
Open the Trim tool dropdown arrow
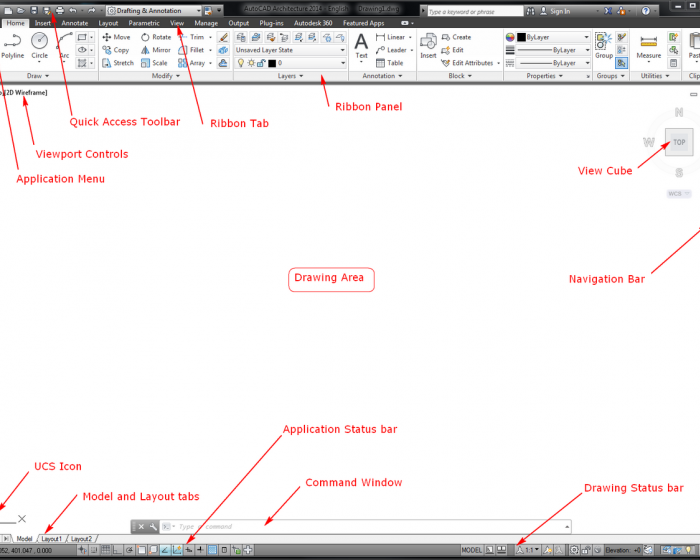(210, 37)
